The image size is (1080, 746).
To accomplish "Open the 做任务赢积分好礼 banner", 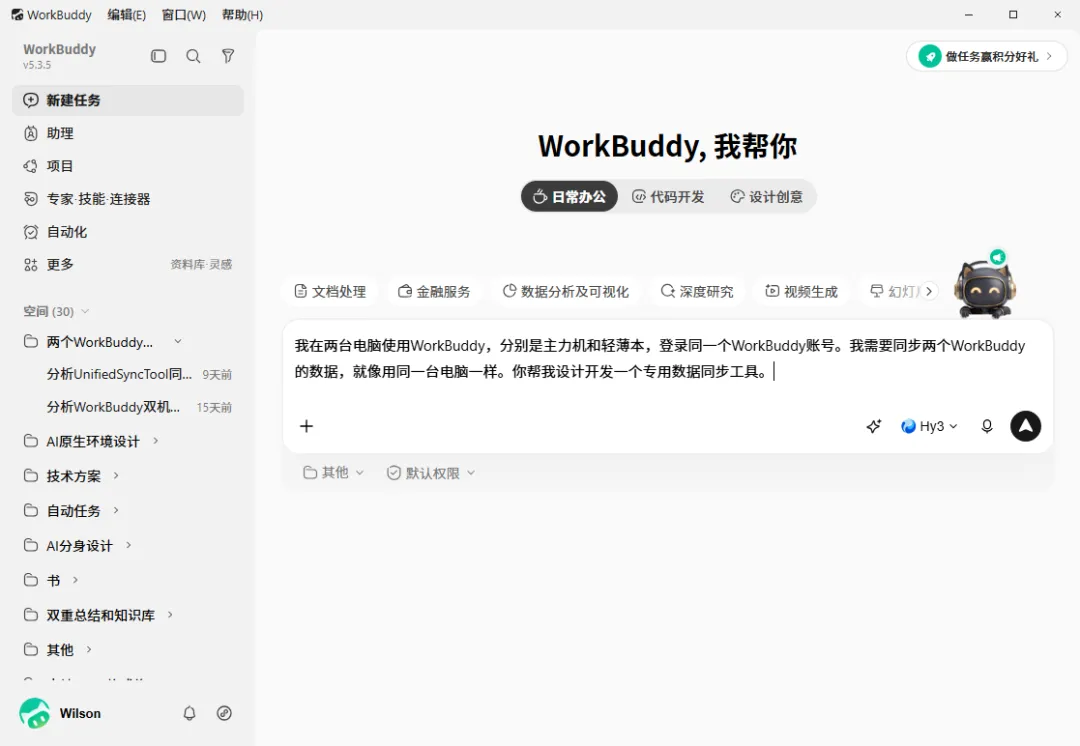I will click(x=986, y=56).
